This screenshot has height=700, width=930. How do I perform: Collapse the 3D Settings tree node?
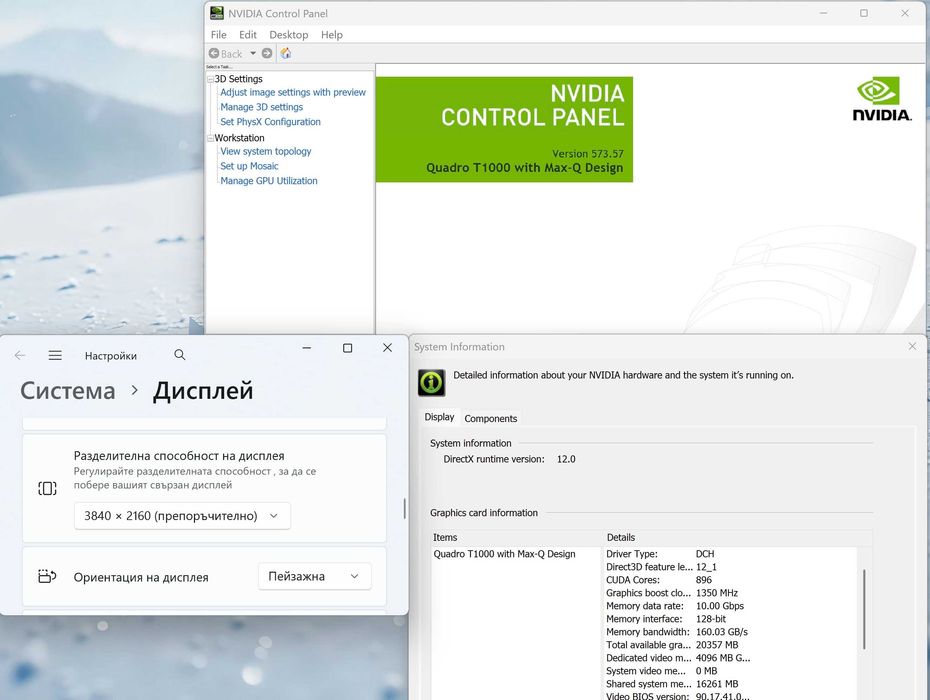coord(210,79)
